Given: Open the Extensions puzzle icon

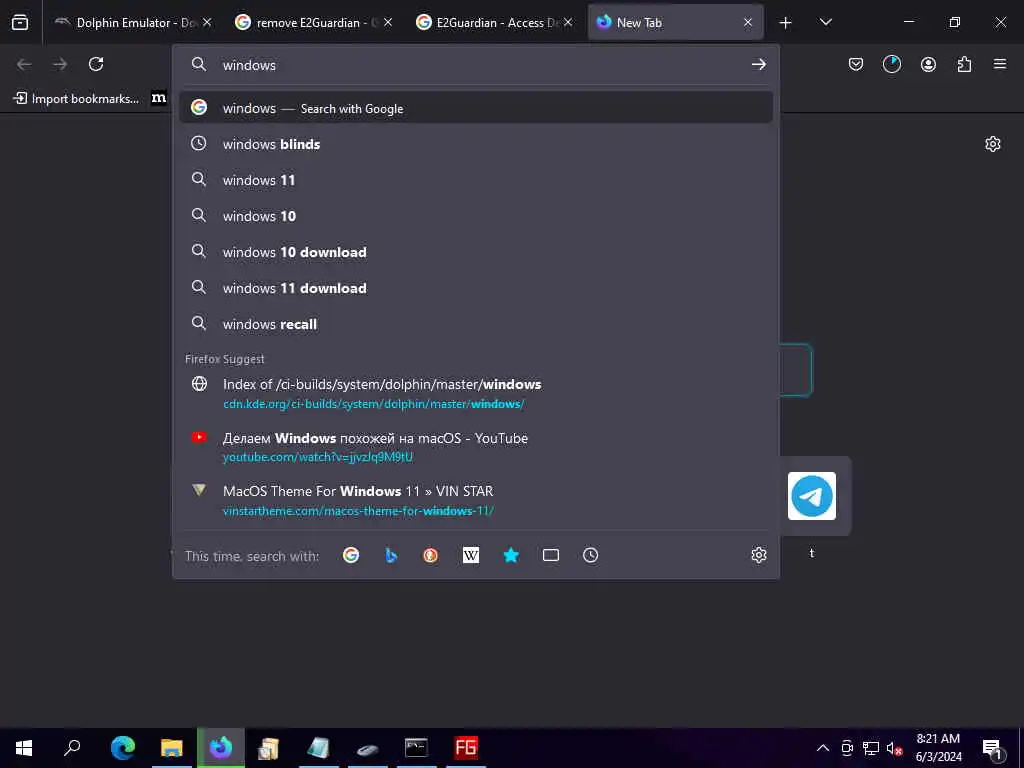Looking at the screenshot, I should pos(964,64).
